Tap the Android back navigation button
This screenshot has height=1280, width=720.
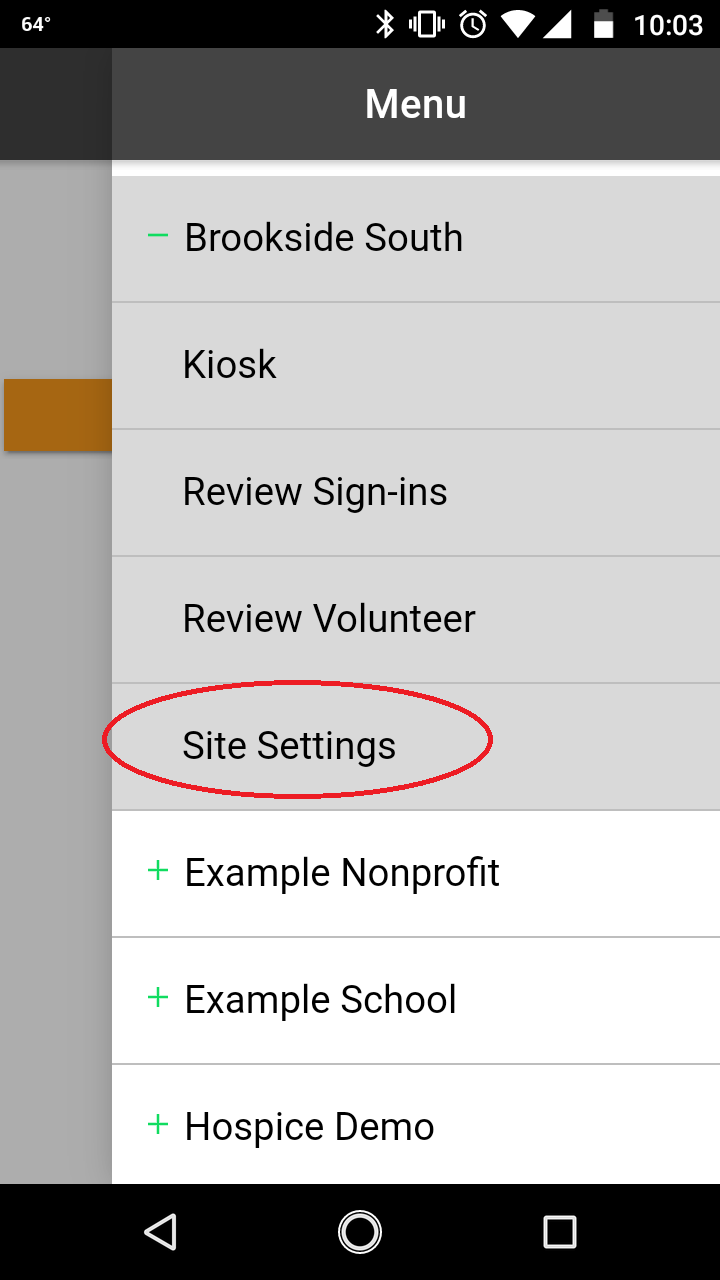click(x=161, y=1232)
